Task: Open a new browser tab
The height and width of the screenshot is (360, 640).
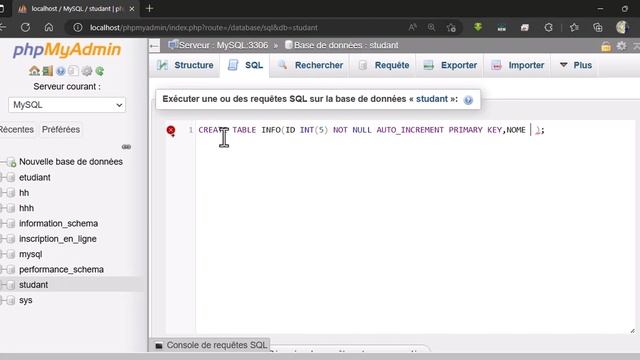Action: pyautogui.click(x=149, y=8)
